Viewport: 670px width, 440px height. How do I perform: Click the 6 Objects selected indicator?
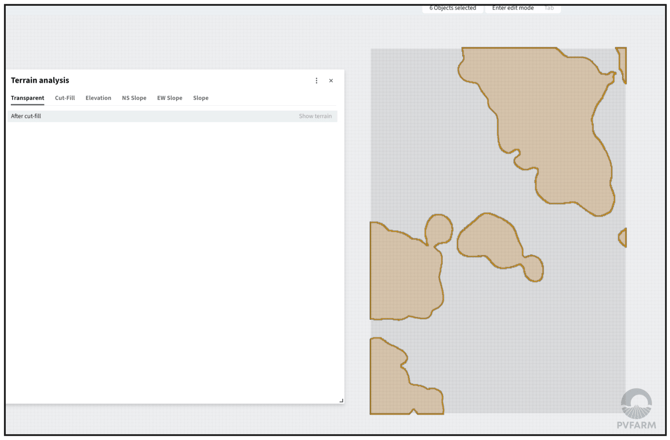click(452, 8)
